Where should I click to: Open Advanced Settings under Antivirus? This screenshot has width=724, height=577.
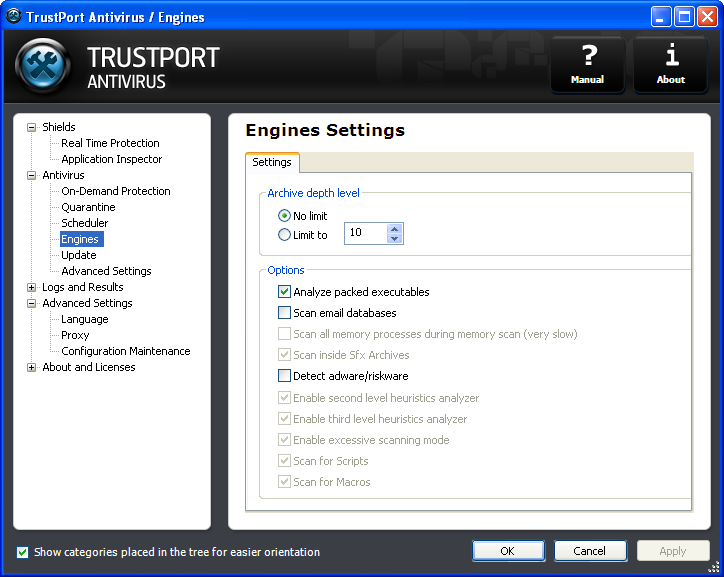point(106,271)
